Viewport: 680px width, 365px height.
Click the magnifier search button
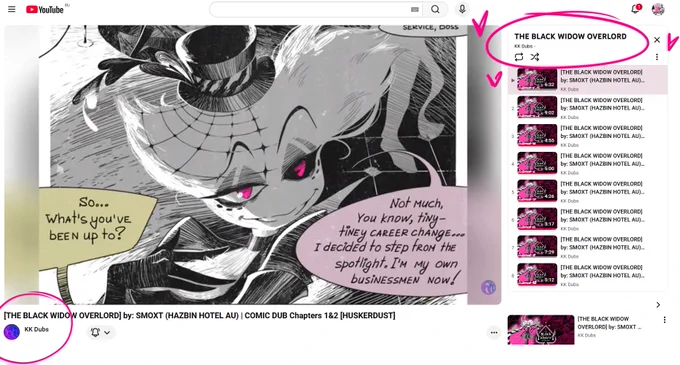point(435,9)
